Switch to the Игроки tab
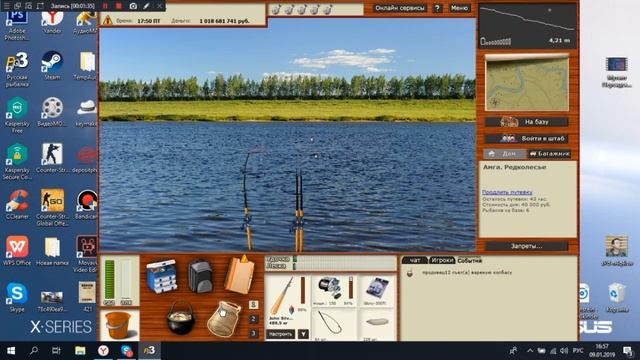 click(x=442, y=260)
